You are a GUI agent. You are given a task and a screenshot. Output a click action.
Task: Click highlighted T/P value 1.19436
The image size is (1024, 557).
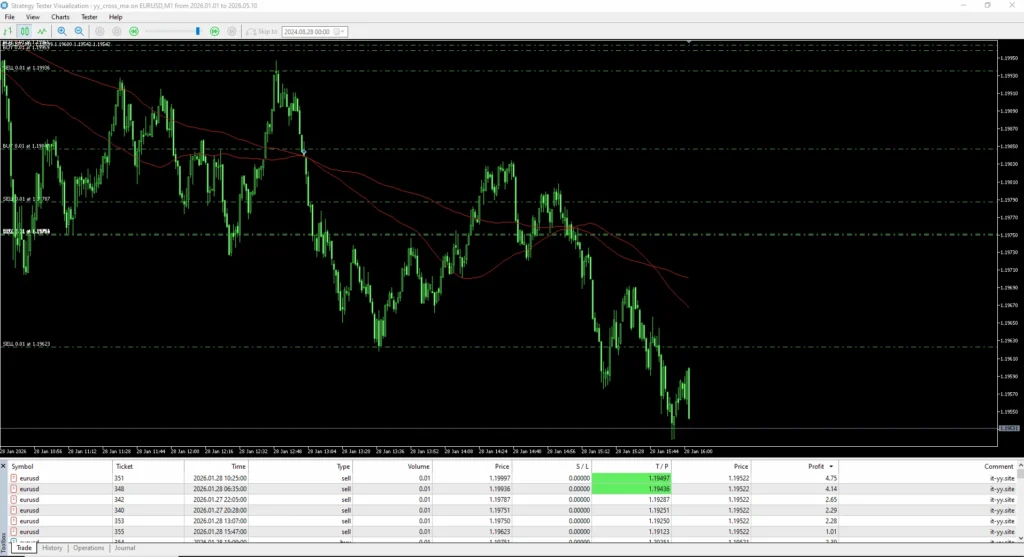pyautogui.click(x=632, y=488)
